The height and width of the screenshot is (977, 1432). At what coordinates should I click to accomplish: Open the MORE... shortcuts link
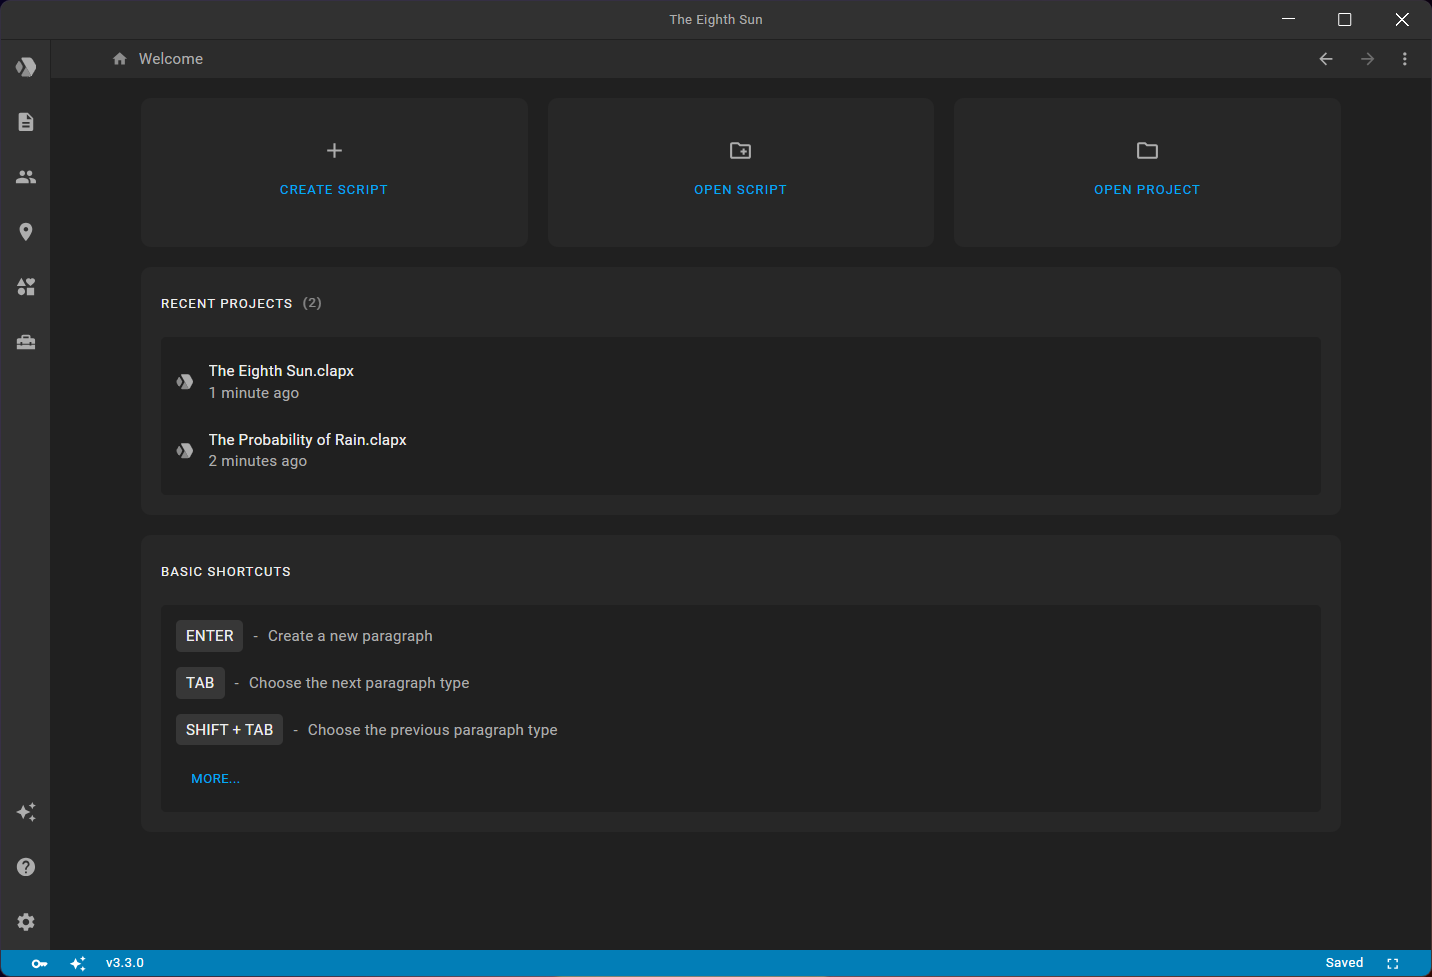click(x=216, y=779)
